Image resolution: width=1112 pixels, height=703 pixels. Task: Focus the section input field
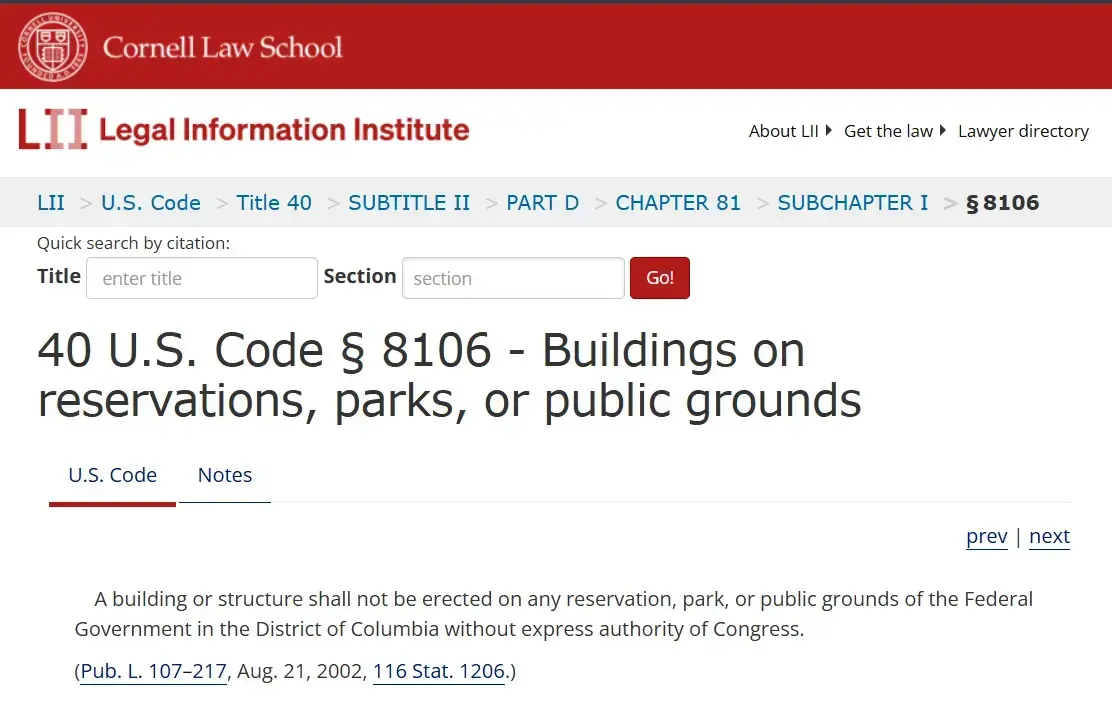coord(513,278)
